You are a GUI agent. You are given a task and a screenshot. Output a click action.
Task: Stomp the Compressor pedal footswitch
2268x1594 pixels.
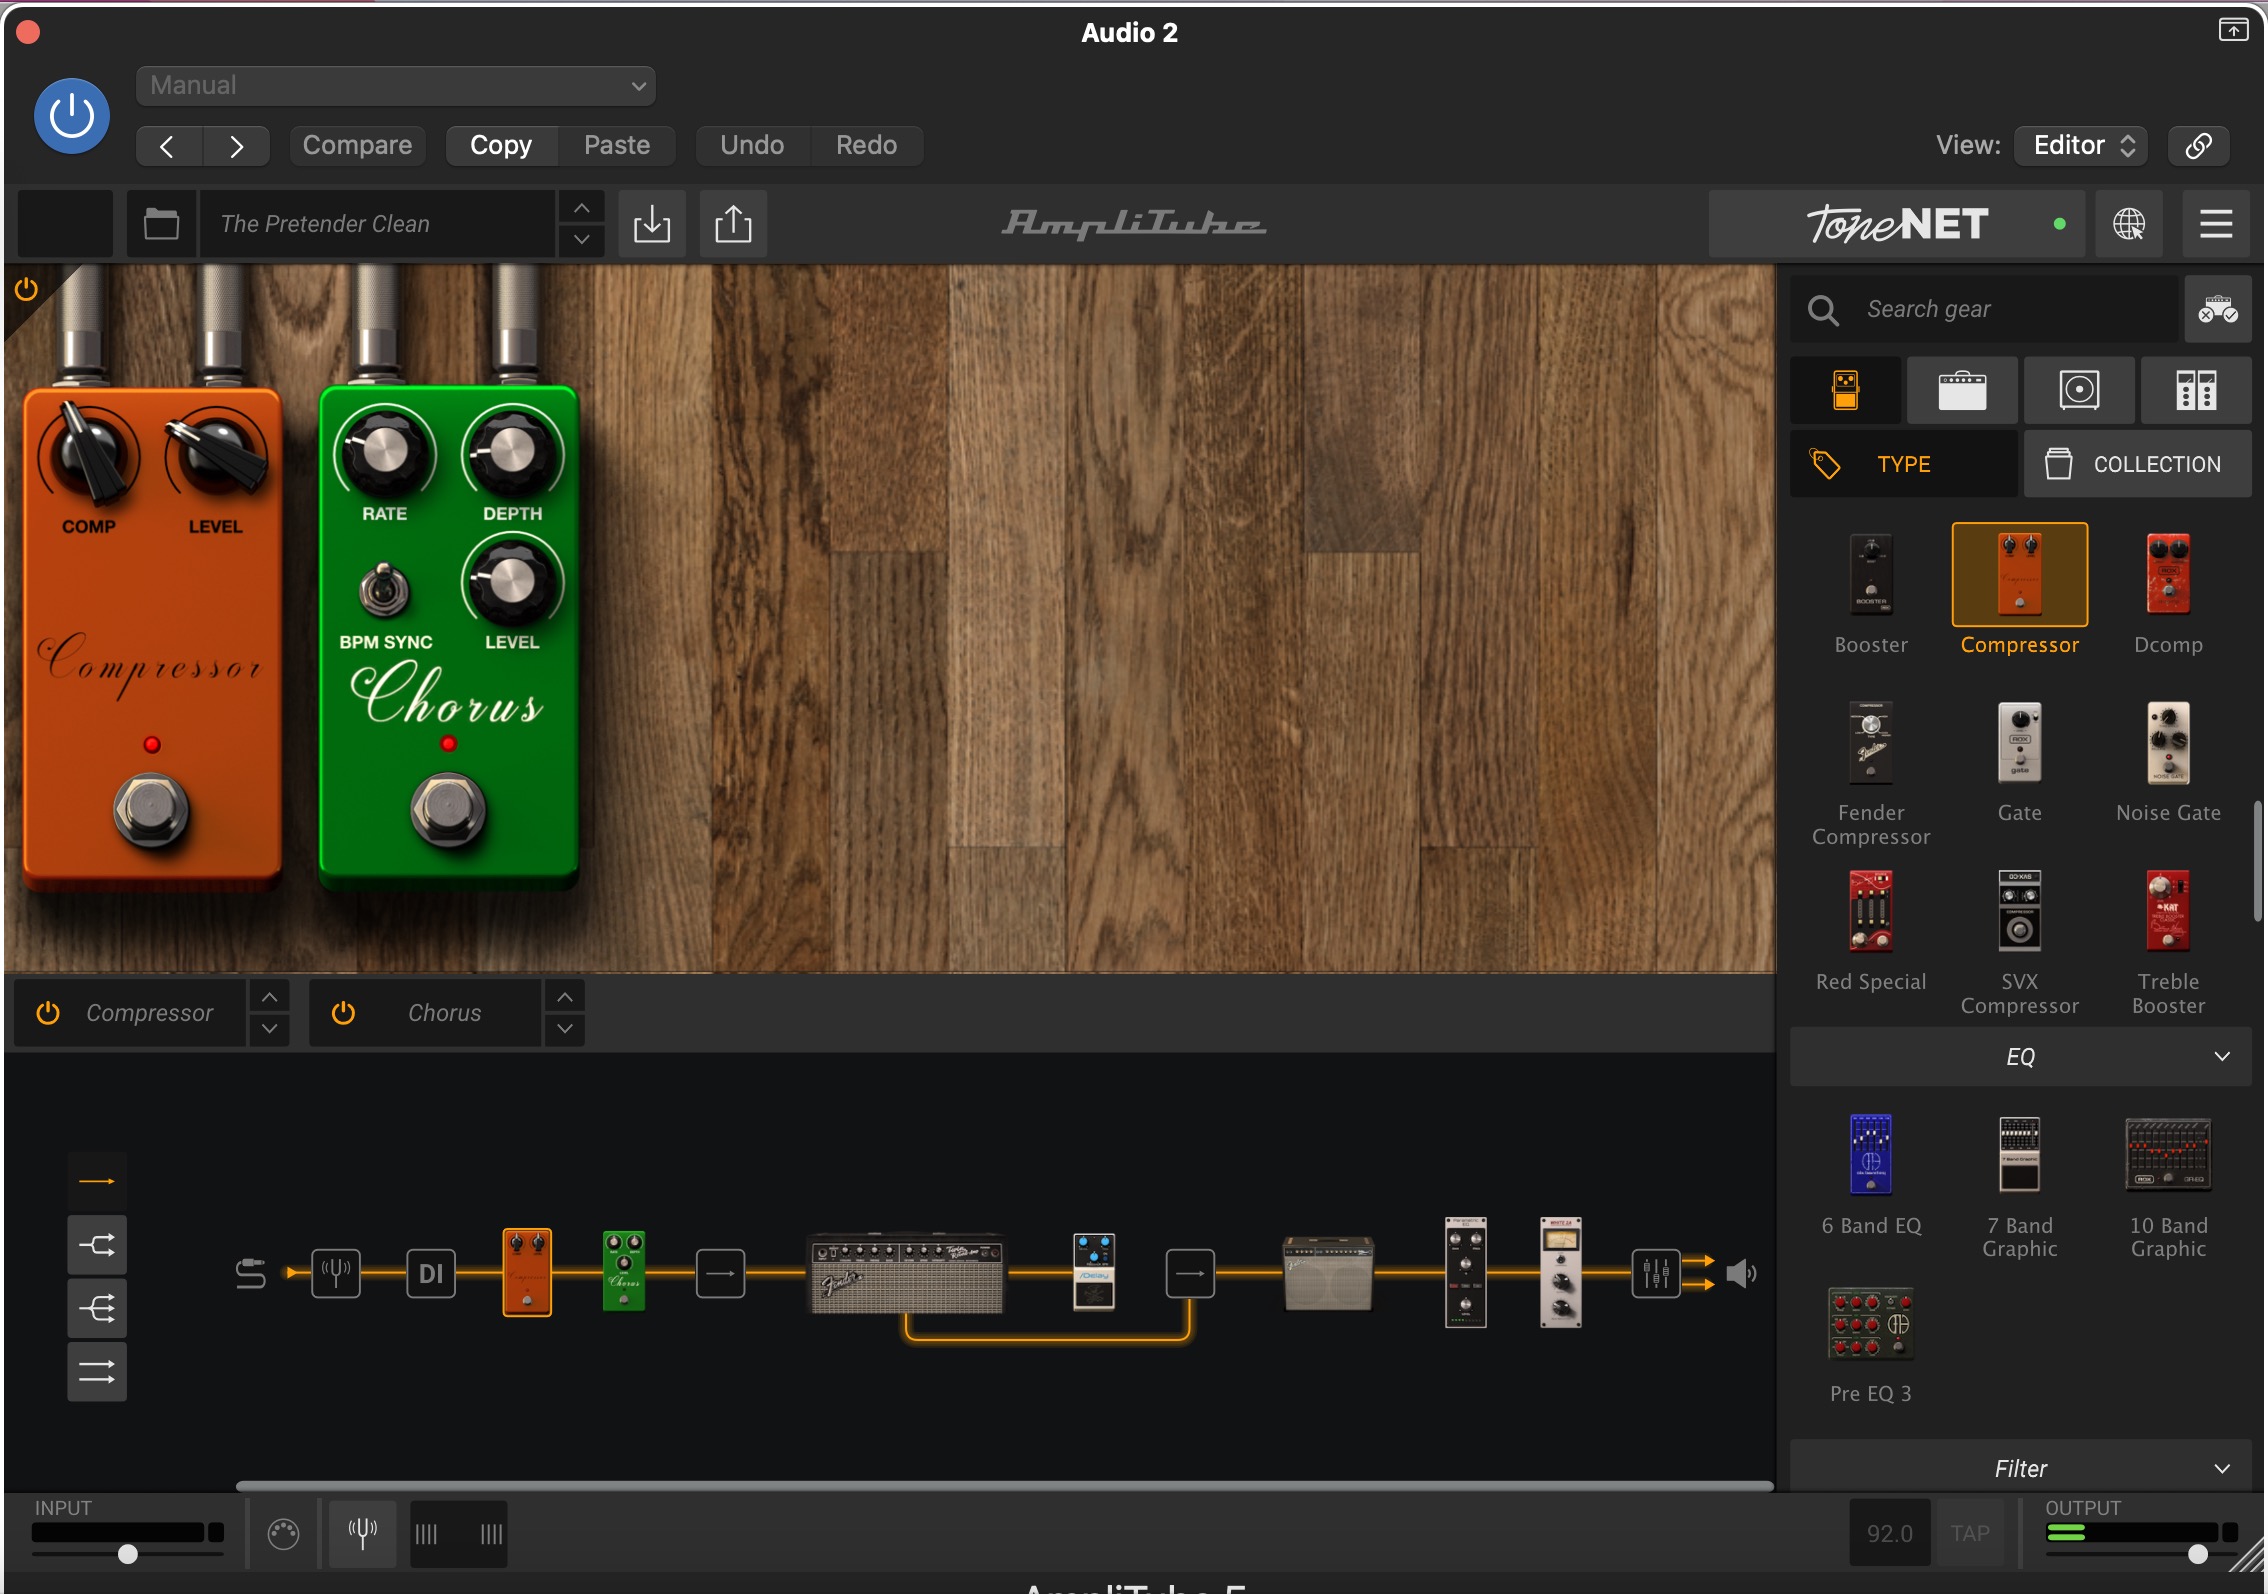tap(151, 809)
